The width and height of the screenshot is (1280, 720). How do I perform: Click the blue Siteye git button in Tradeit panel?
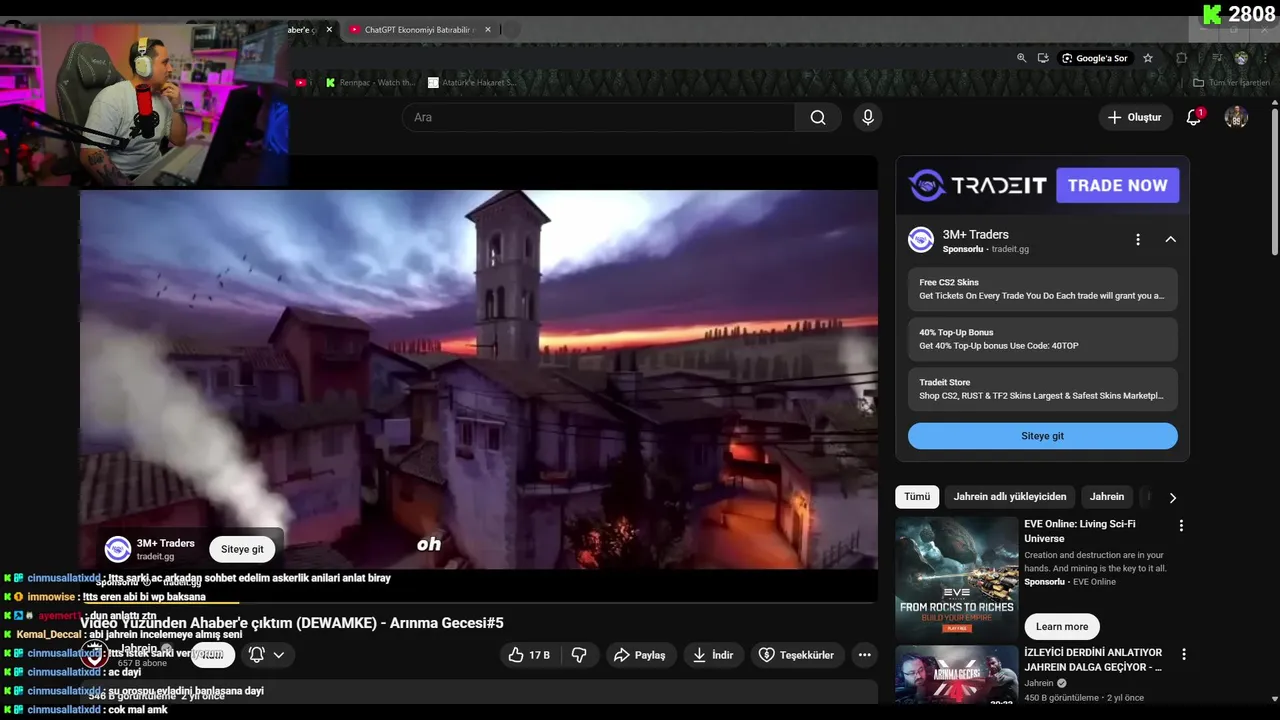(1043, 436)
